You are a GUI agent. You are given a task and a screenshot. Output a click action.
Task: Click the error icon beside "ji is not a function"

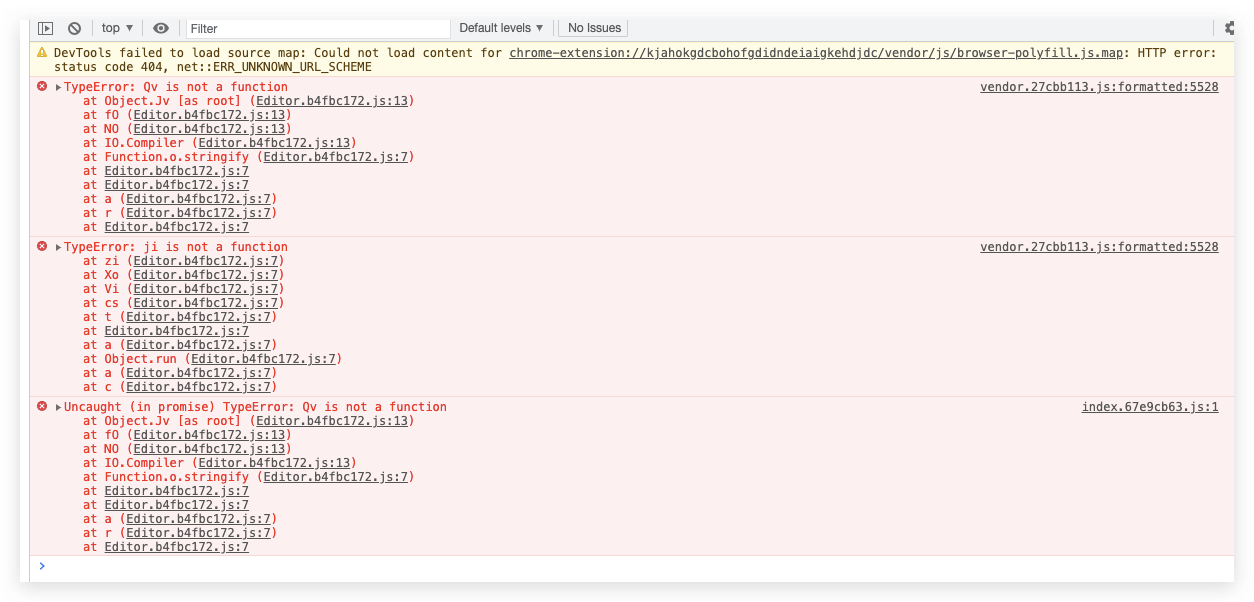(x=41, y=246)
